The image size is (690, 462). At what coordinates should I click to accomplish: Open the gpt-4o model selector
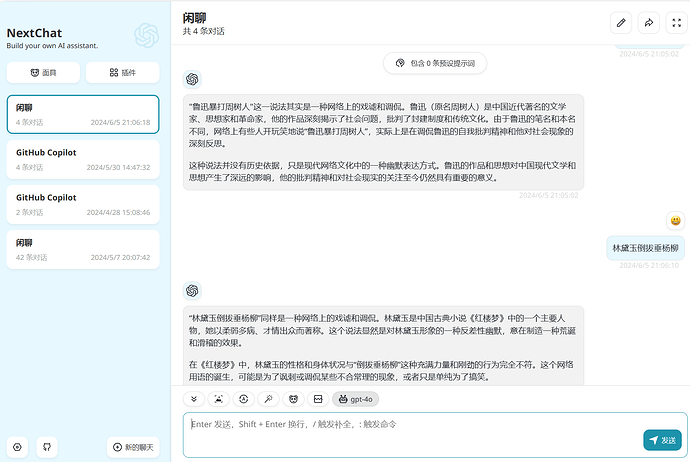(356, 399)
